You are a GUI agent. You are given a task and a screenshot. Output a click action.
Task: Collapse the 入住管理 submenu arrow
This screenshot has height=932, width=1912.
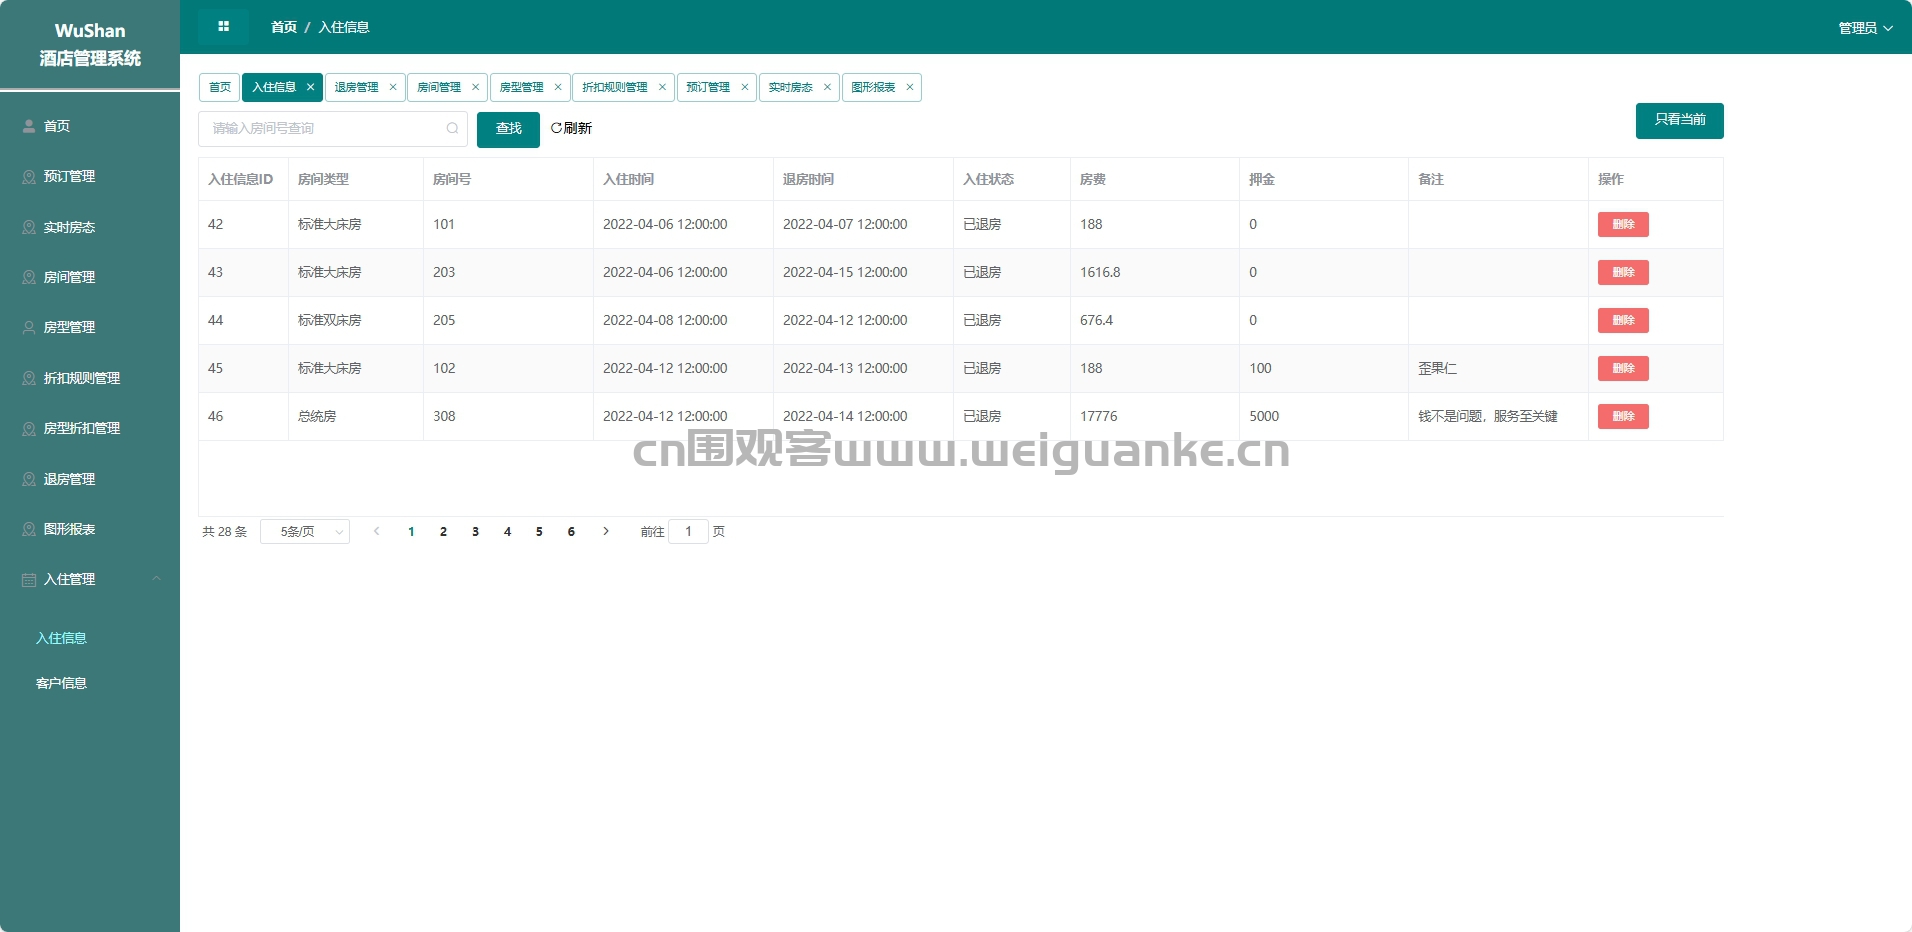click(156, 579)
